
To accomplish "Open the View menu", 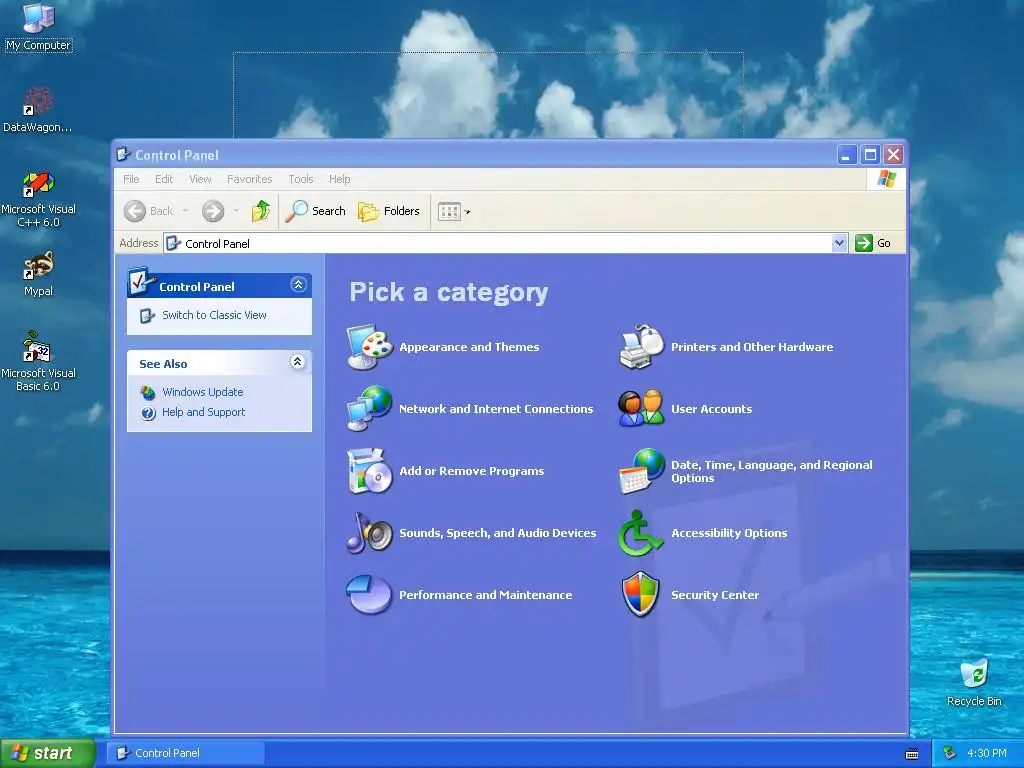I will tap(200, 179).
